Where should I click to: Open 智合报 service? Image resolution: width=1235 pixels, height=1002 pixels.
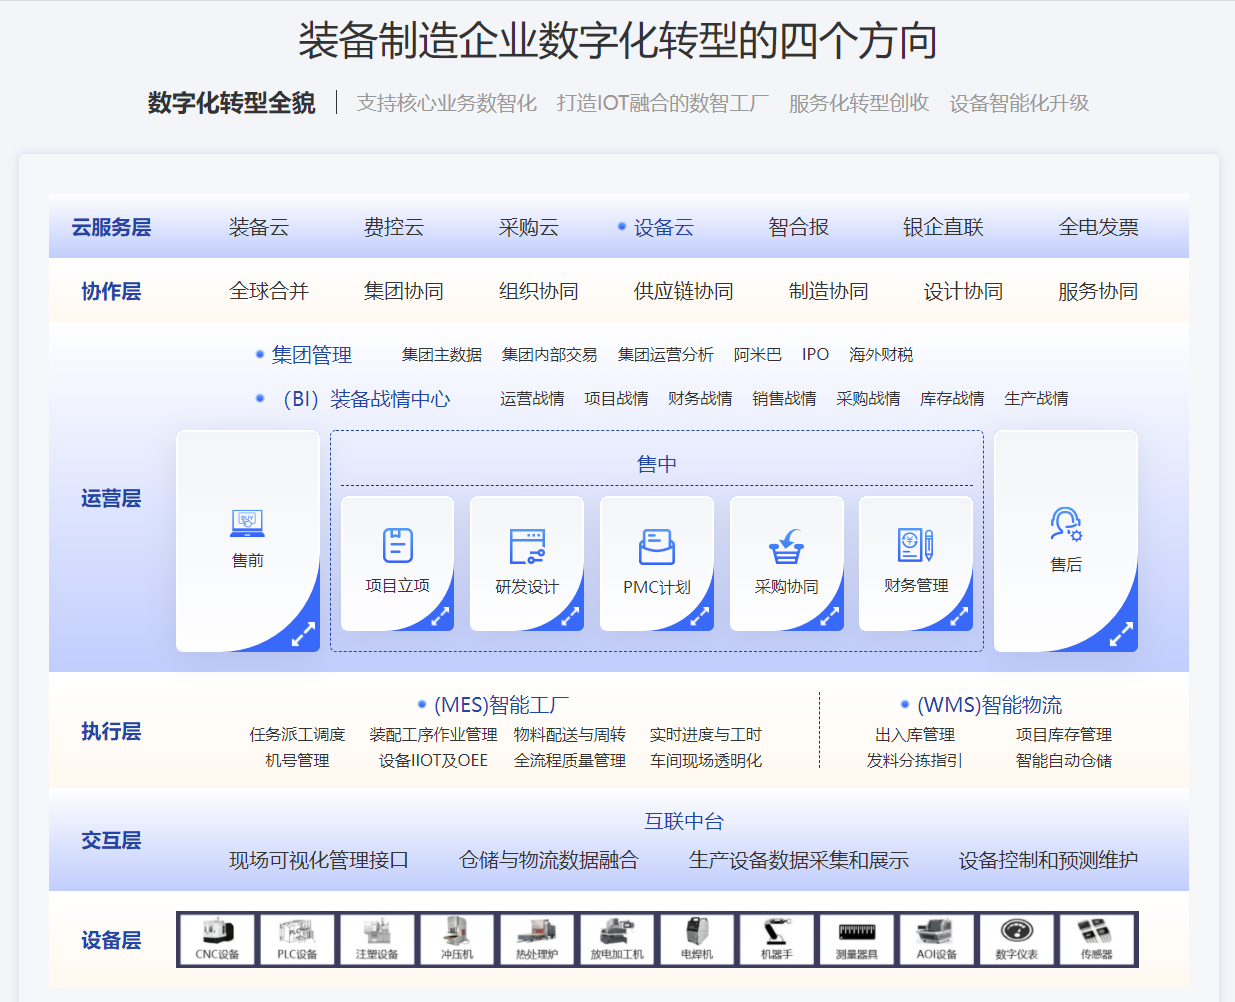pyautogui.click(x=799, y=227)
